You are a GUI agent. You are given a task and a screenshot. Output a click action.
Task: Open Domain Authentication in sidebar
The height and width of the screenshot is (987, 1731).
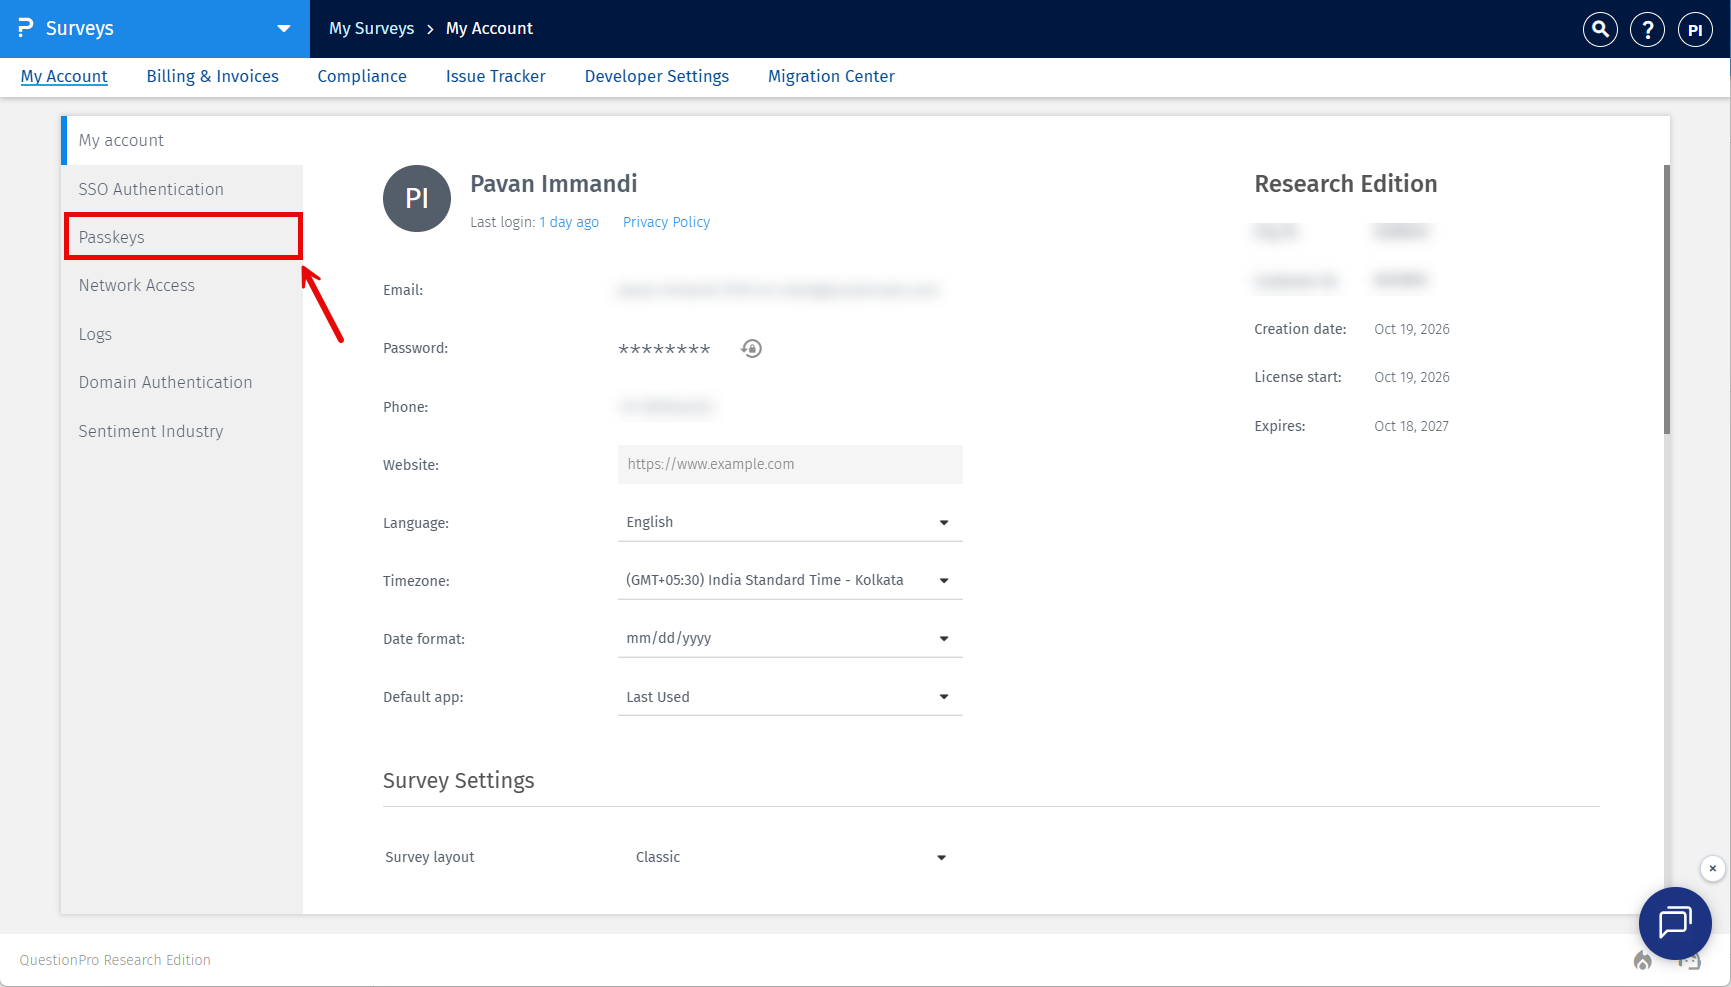[182, 382]
